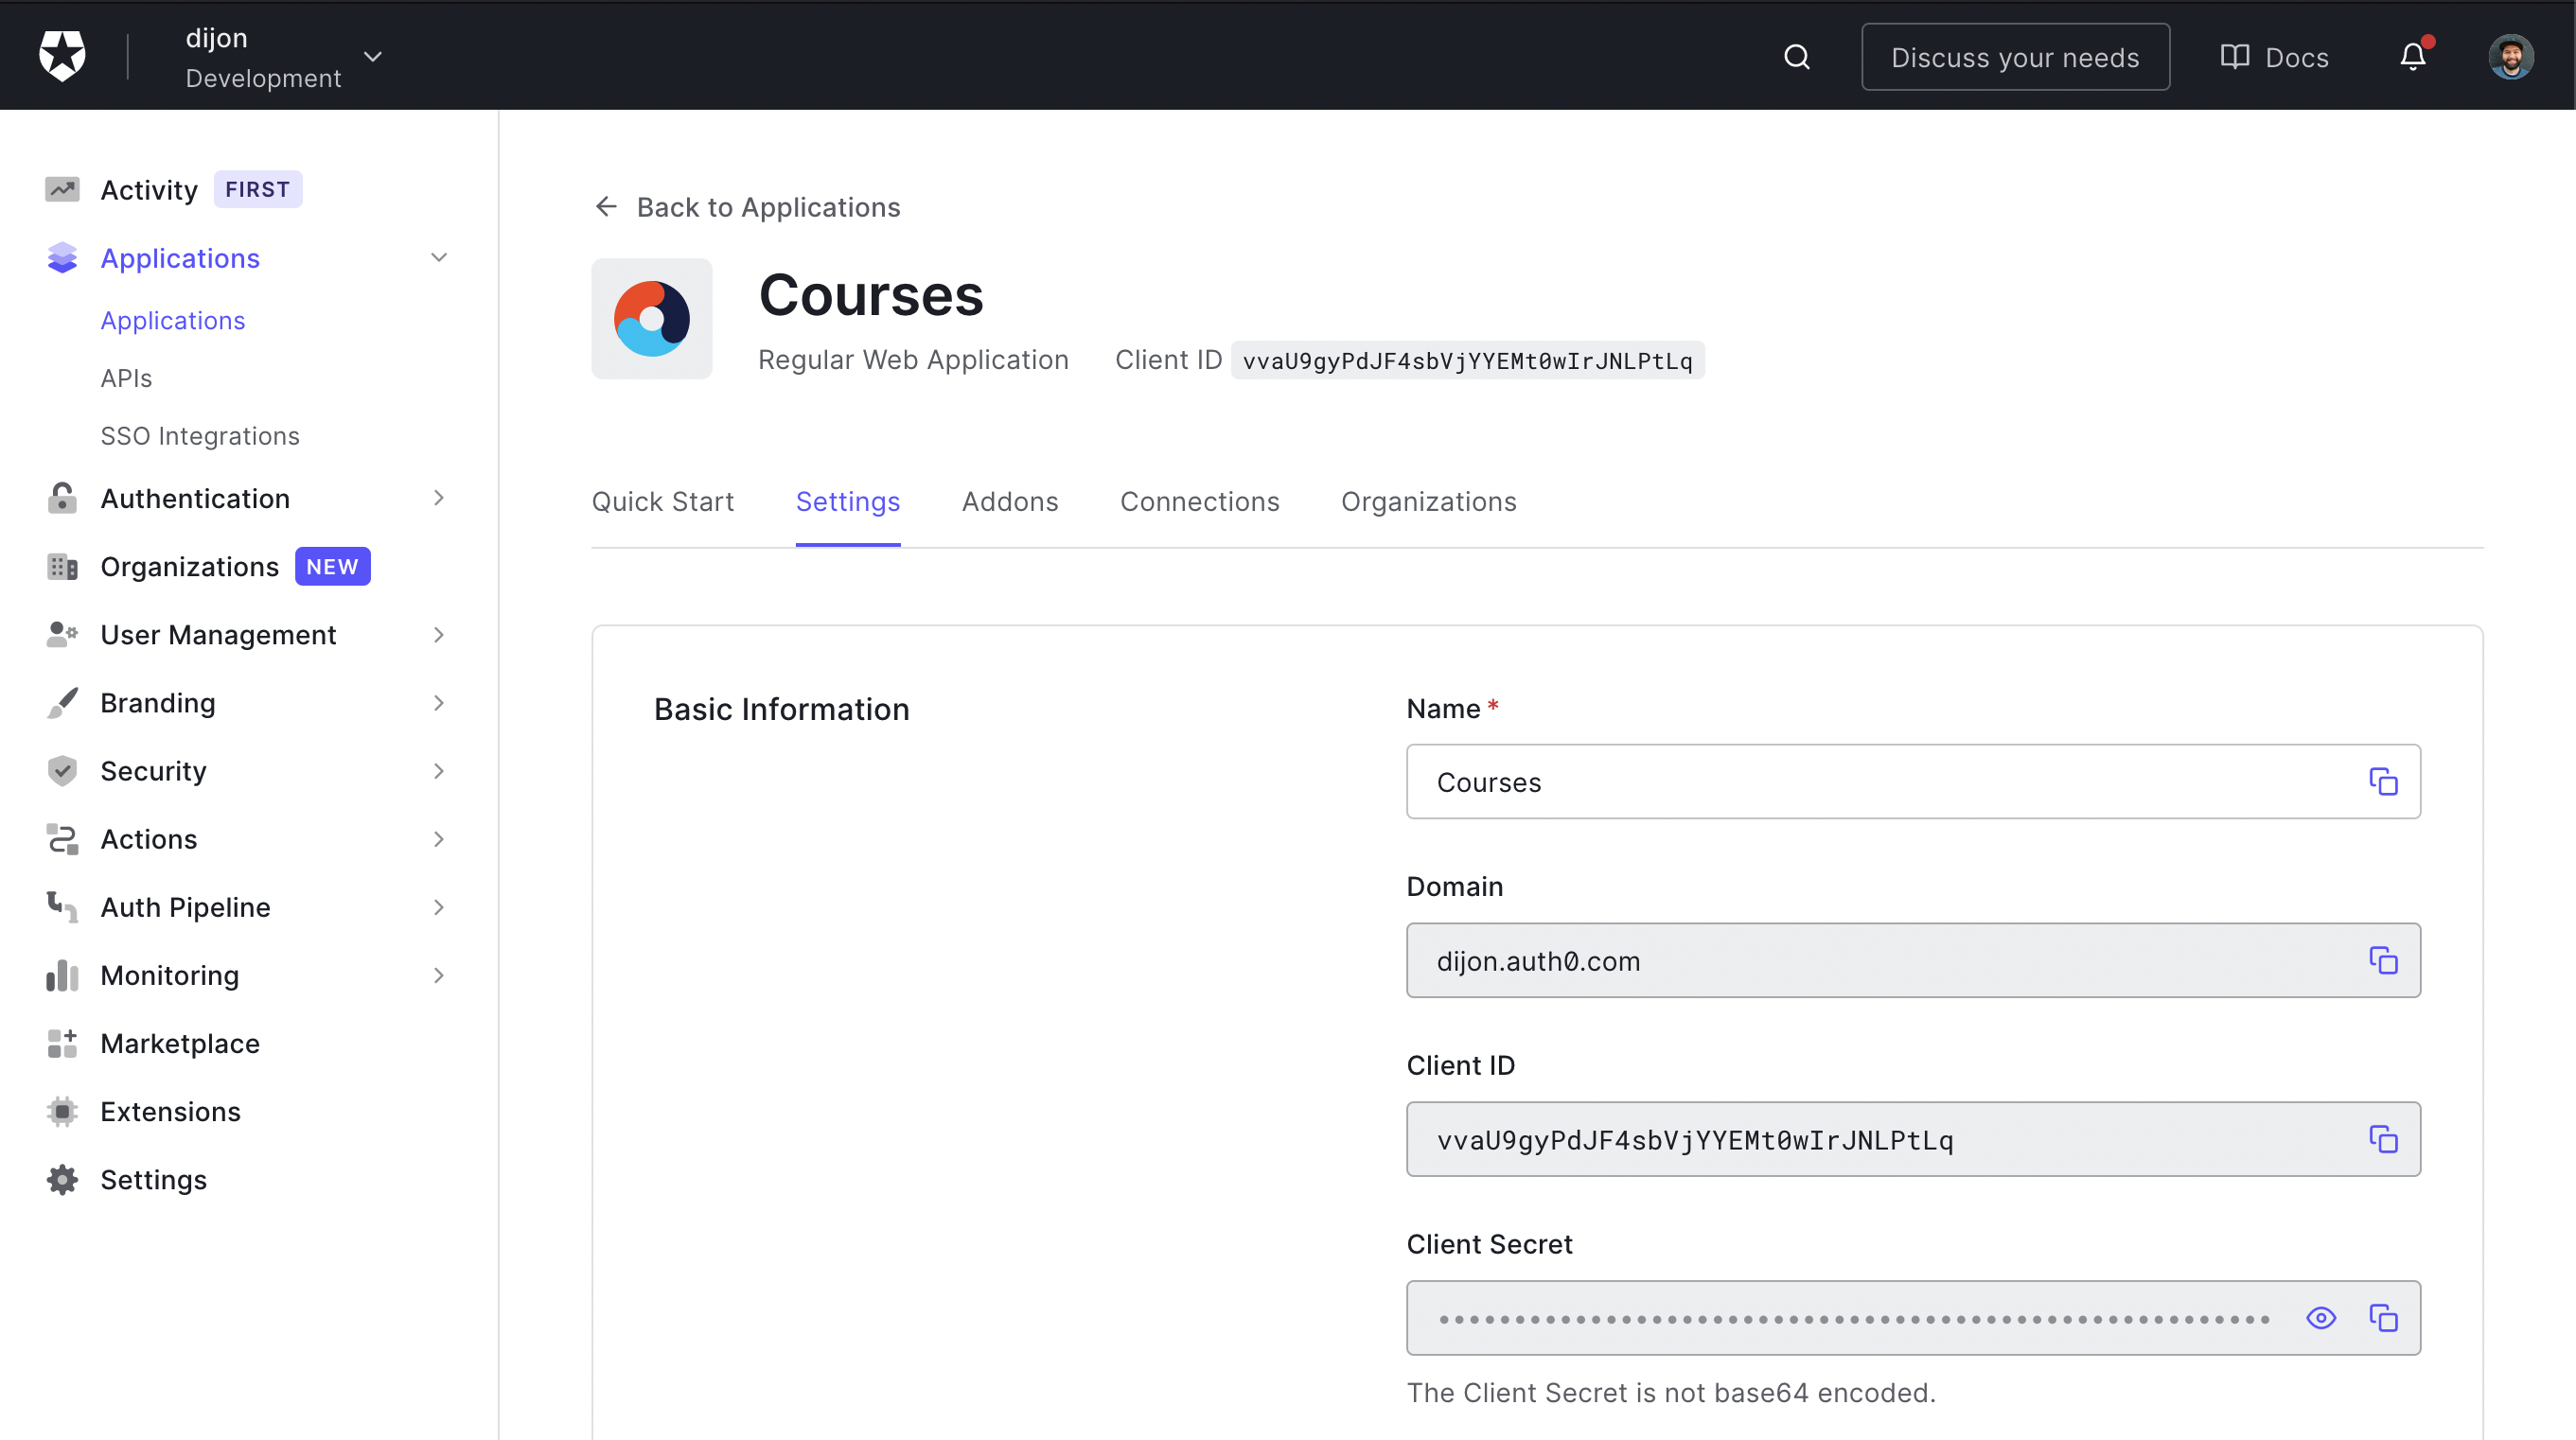2576x1440 pixels.
Task: Copy the Client ID field value
Action: [x=2383, y=1139]
